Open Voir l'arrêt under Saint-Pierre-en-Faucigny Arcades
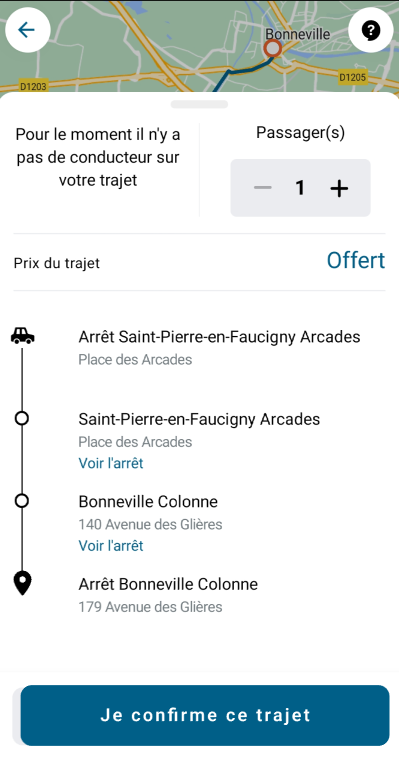The image size is (399, 760). click(111, 463)
